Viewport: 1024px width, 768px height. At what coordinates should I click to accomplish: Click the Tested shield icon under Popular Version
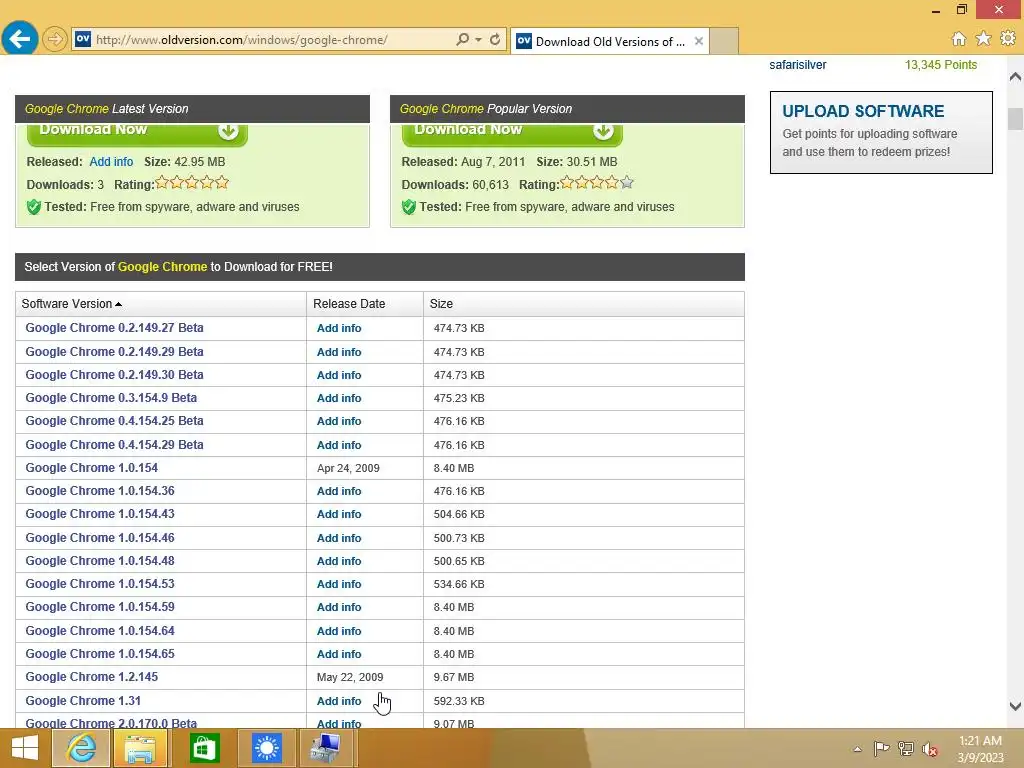pos(409,207)
